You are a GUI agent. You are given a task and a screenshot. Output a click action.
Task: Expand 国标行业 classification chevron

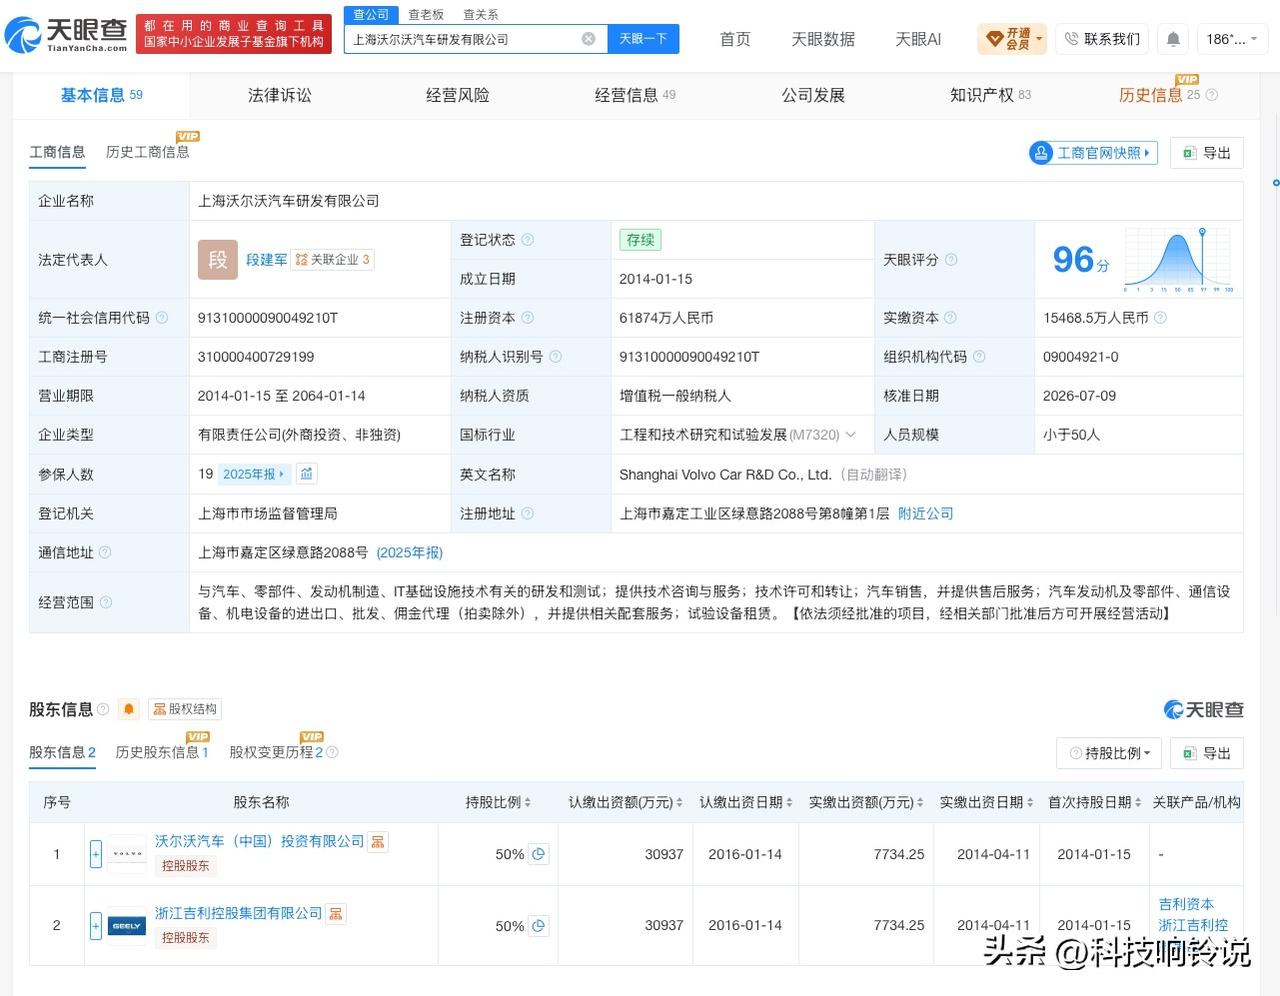(850, 435)
